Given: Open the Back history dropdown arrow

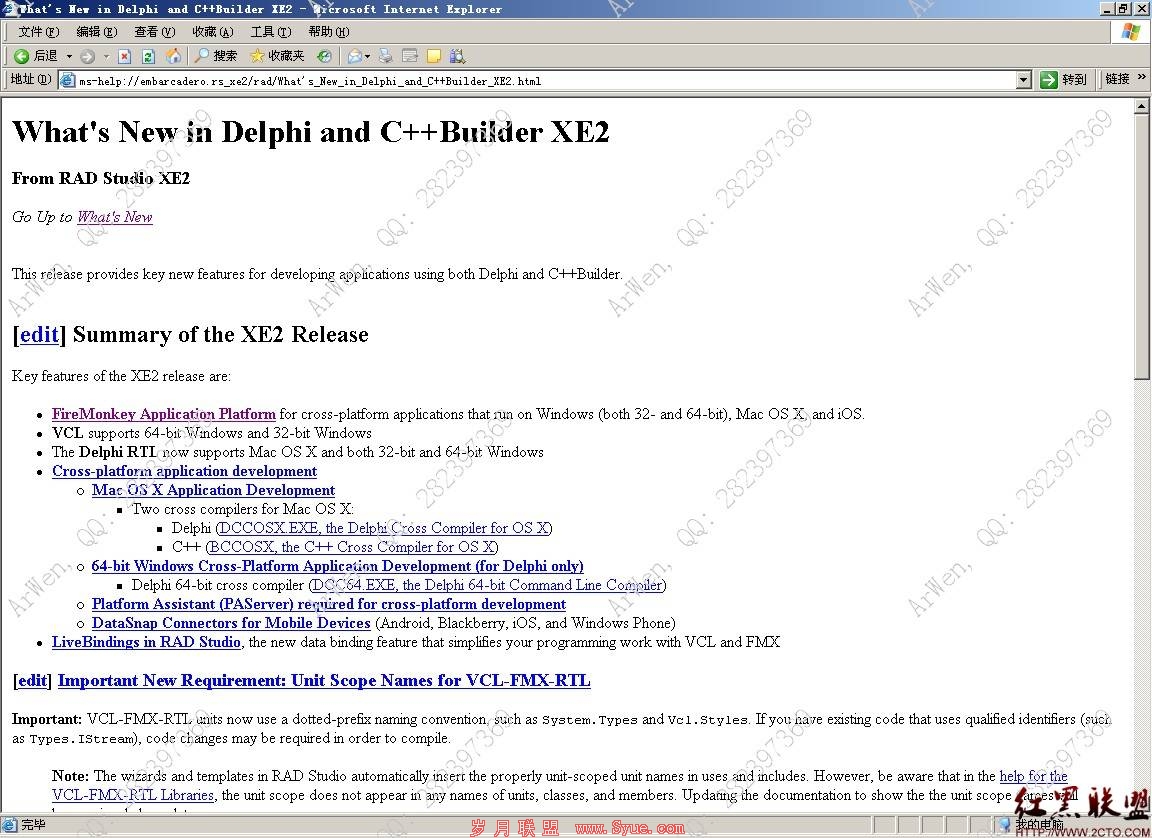Looking at the screenshot, I should [69, 56].
